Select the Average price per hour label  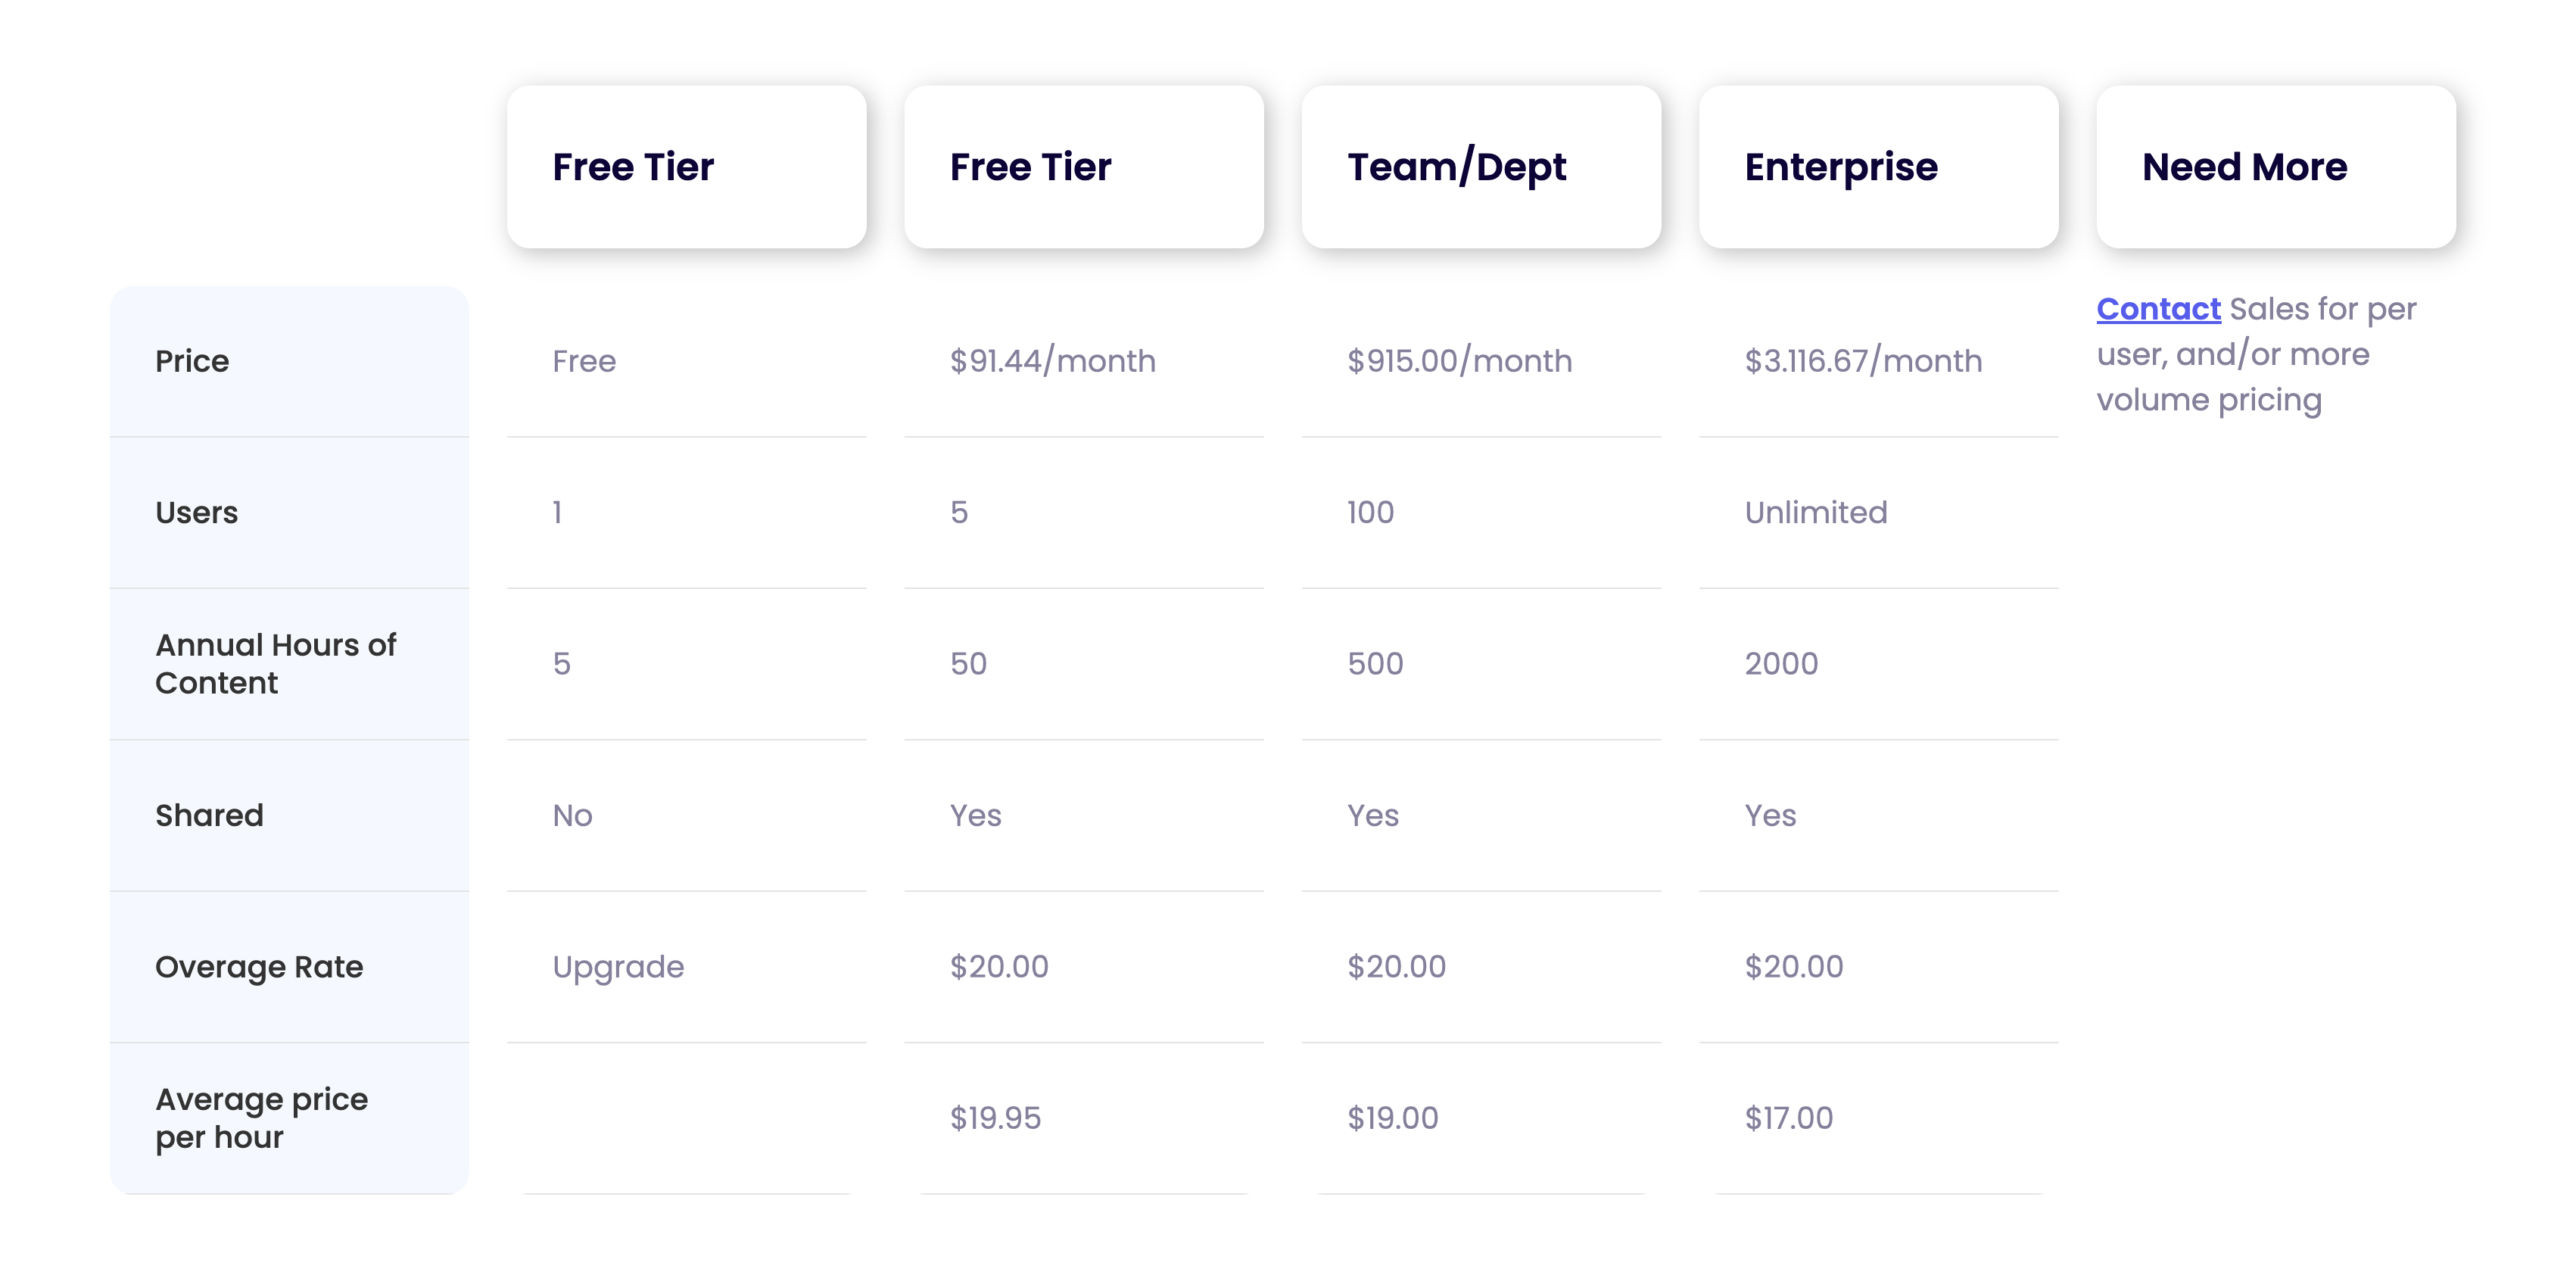(x=261, y=1118)
